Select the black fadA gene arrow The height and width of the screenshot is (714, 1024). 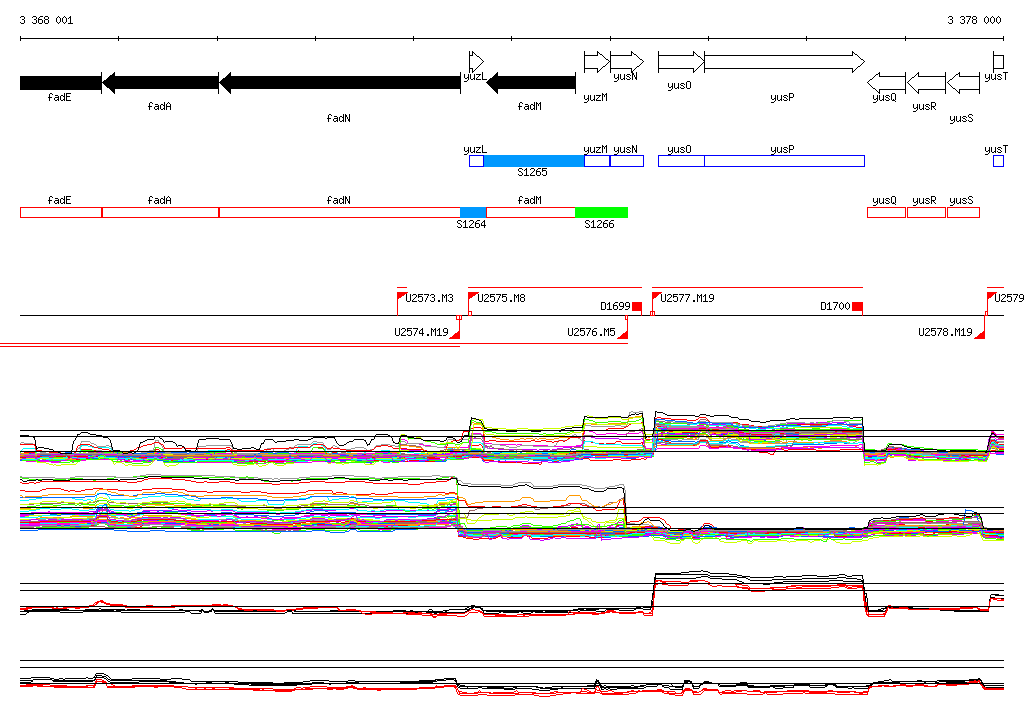(161, 83)
